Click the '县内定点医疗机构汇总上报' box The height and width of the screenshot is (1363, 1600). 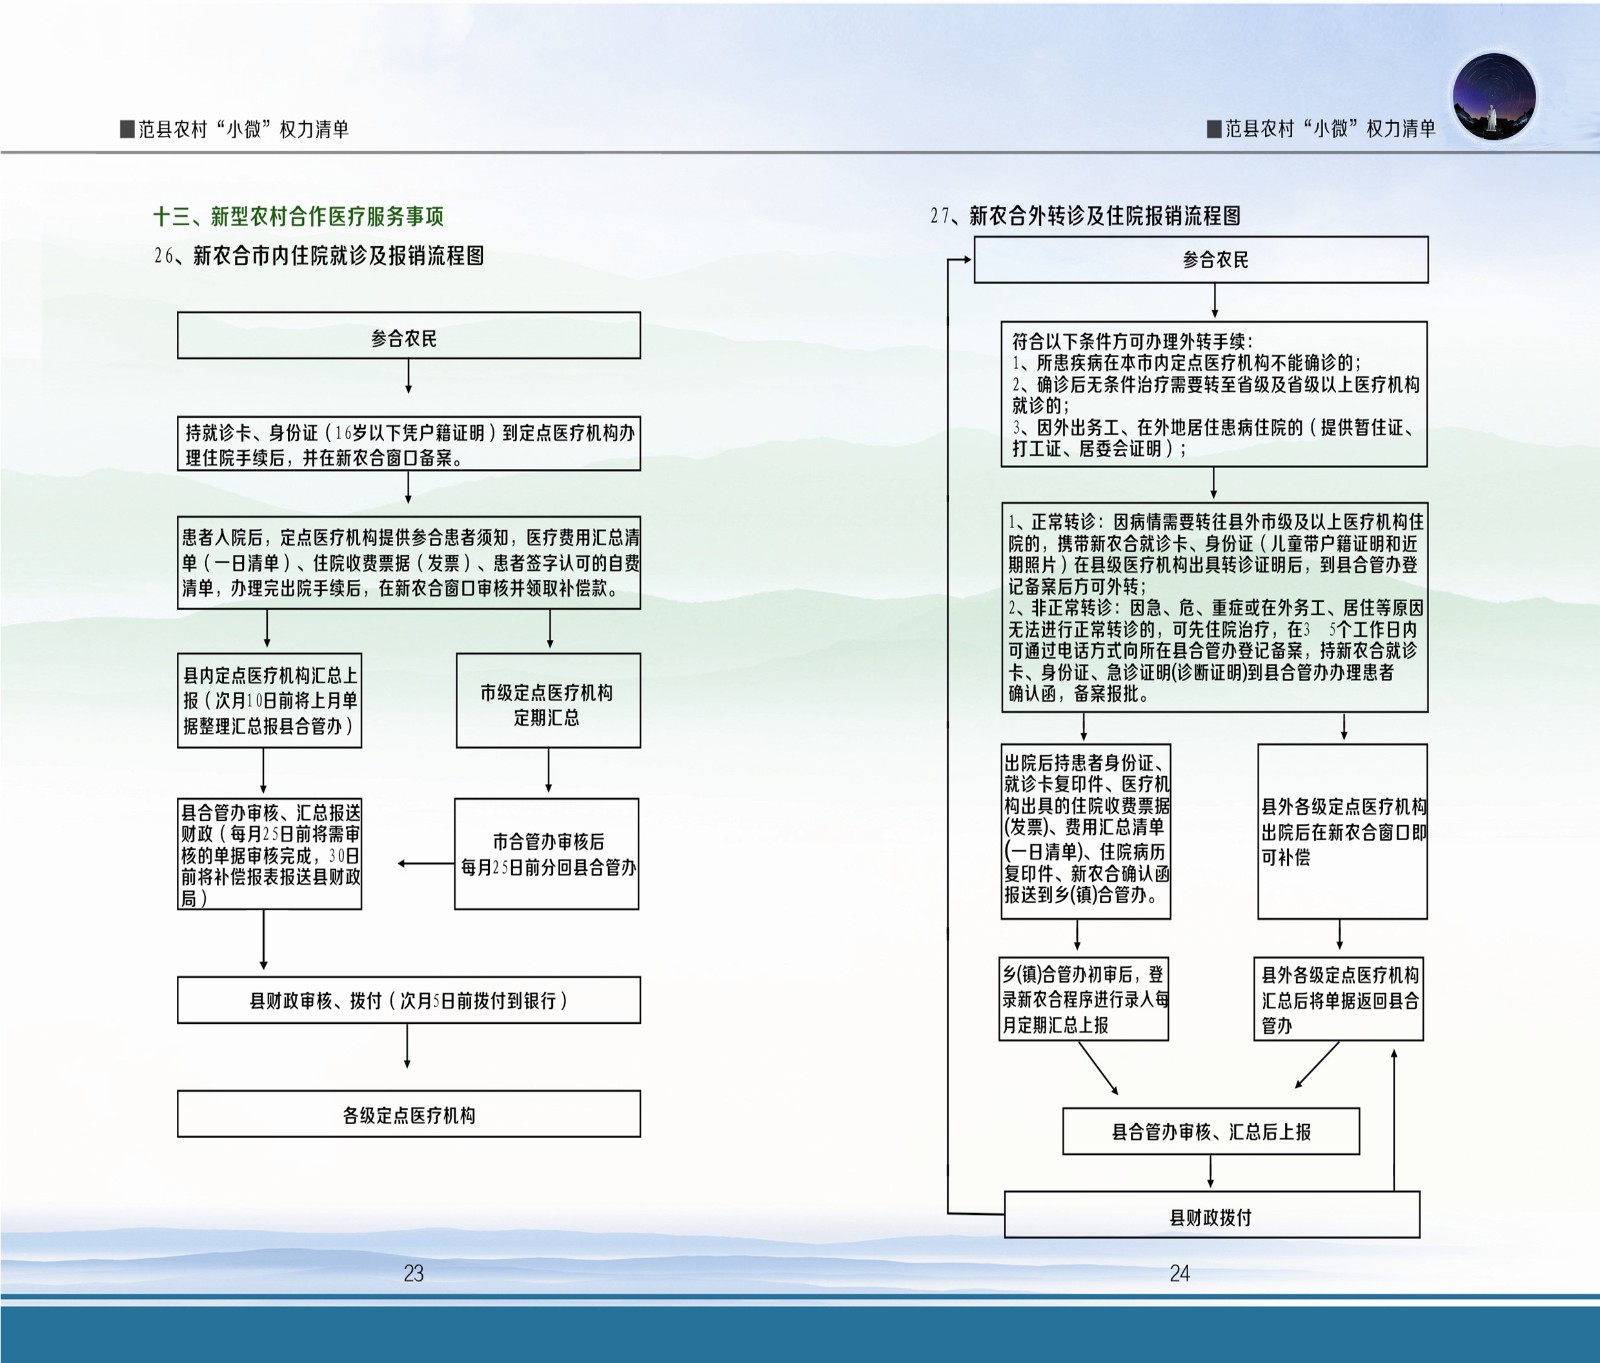tap(269, 700)
